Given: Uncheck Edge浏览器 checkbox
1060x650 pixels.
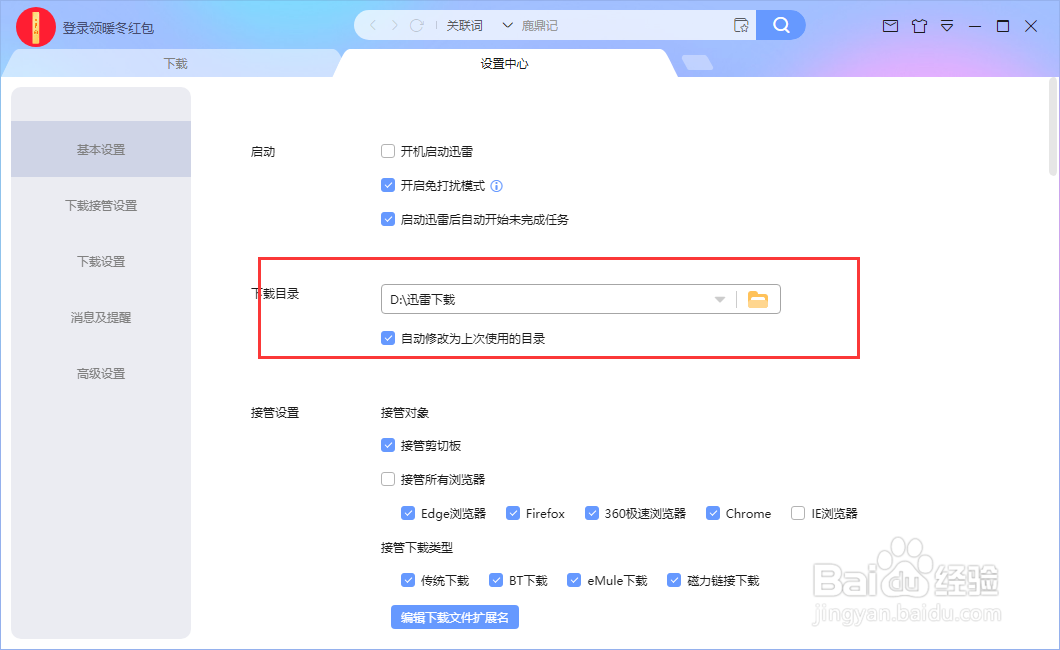Looking at the screenshot, I should pos(408,513).
